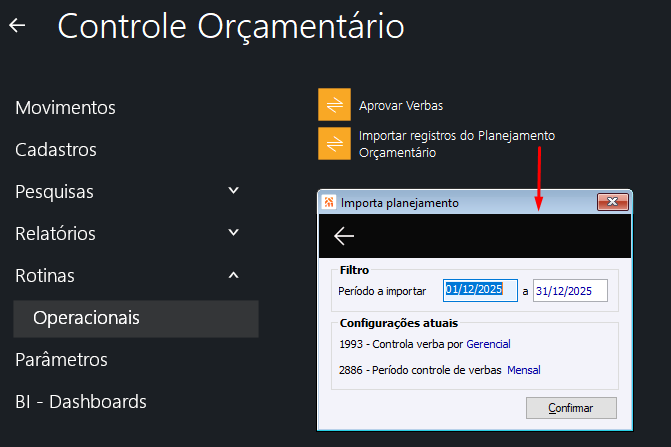671x447 pixels.
Task: Click the '2886 - Período controle de verbas' text
Action: pos(420,370)
